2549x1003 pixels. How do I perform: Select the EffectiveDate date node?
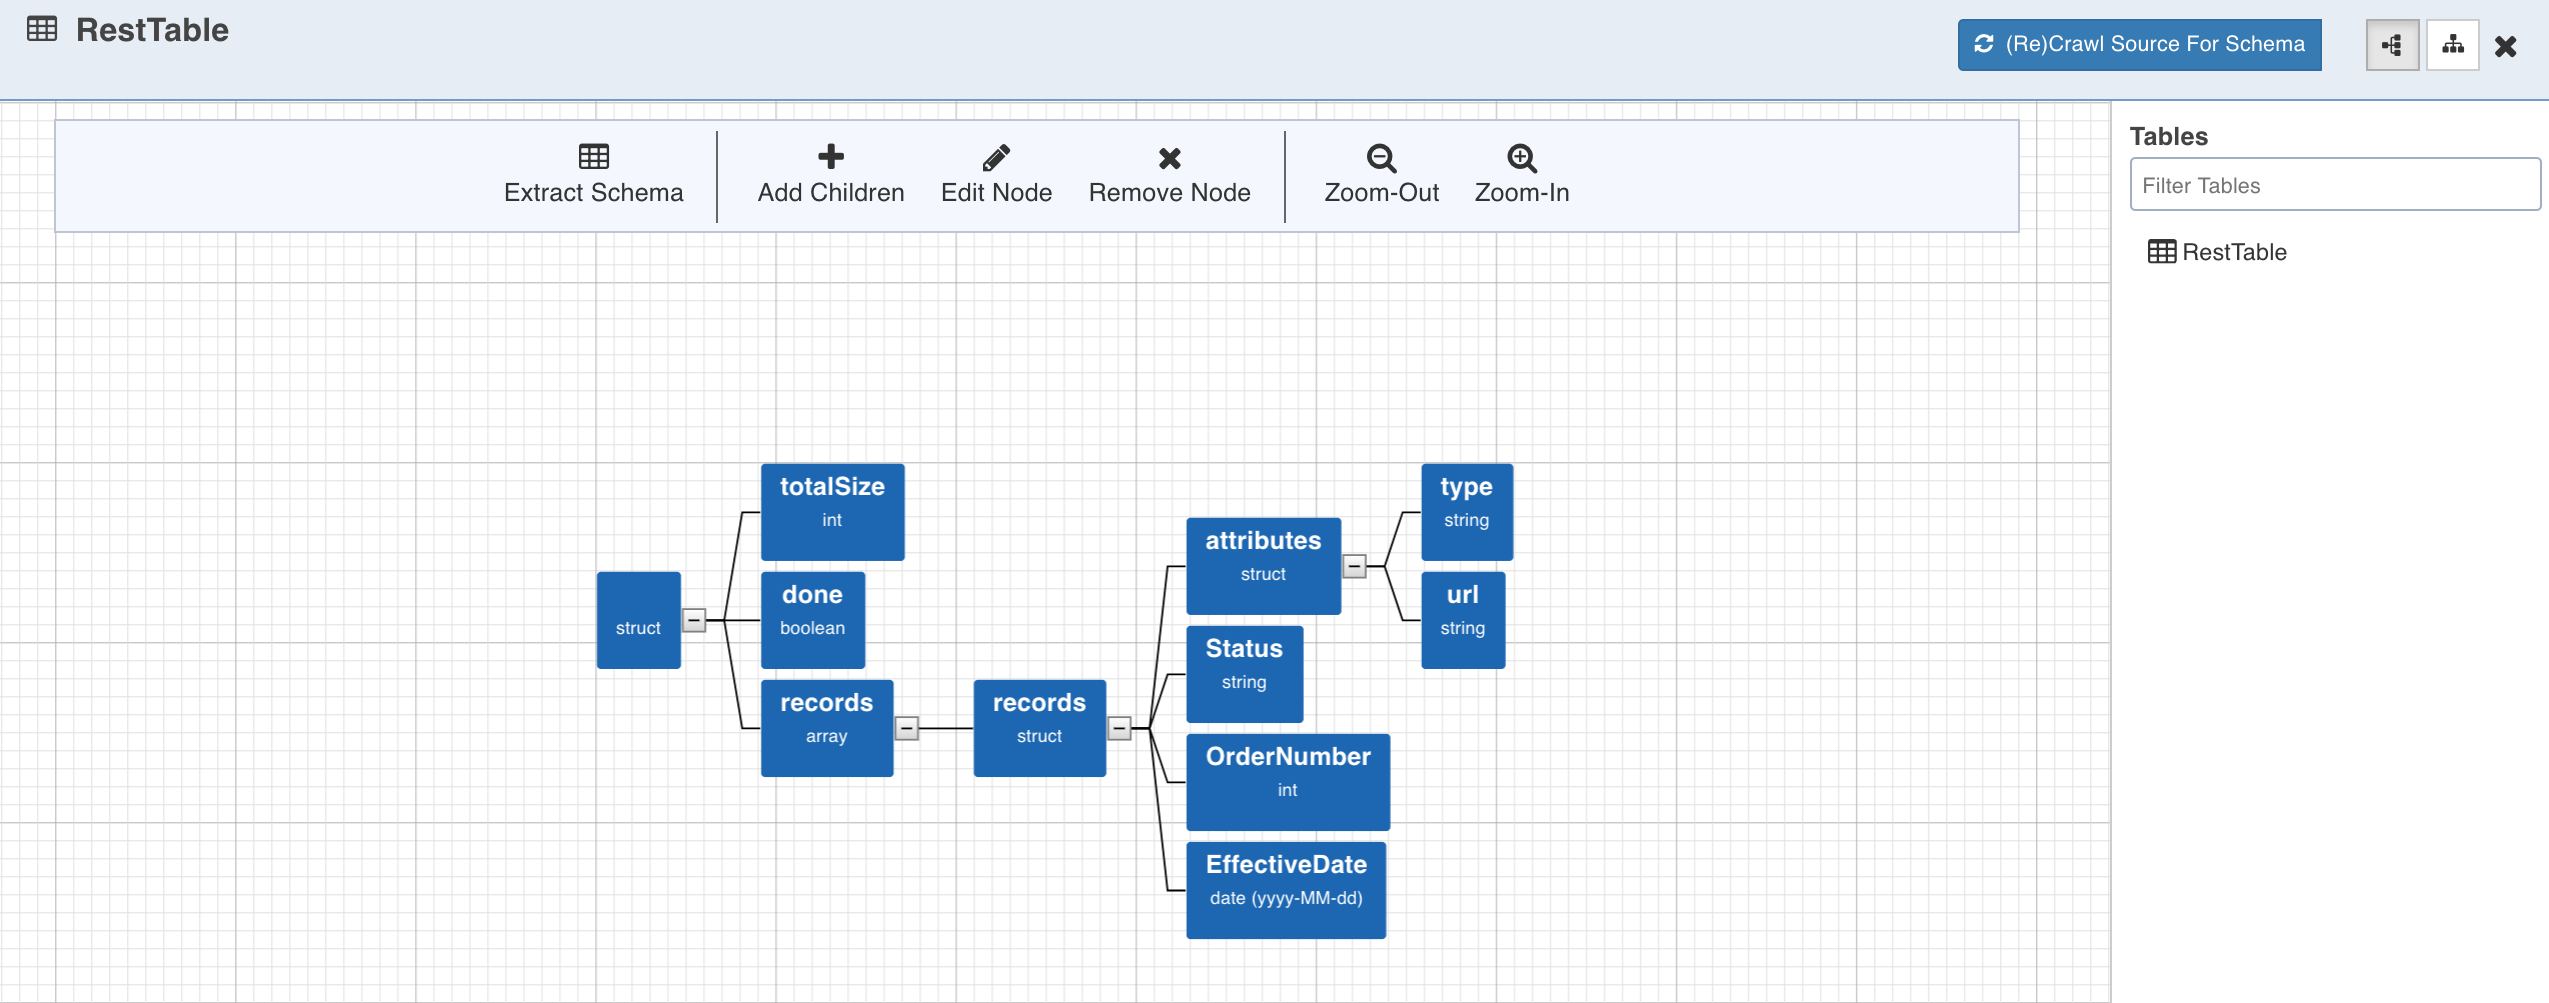pyautogui.click(x=1285, y=889)
